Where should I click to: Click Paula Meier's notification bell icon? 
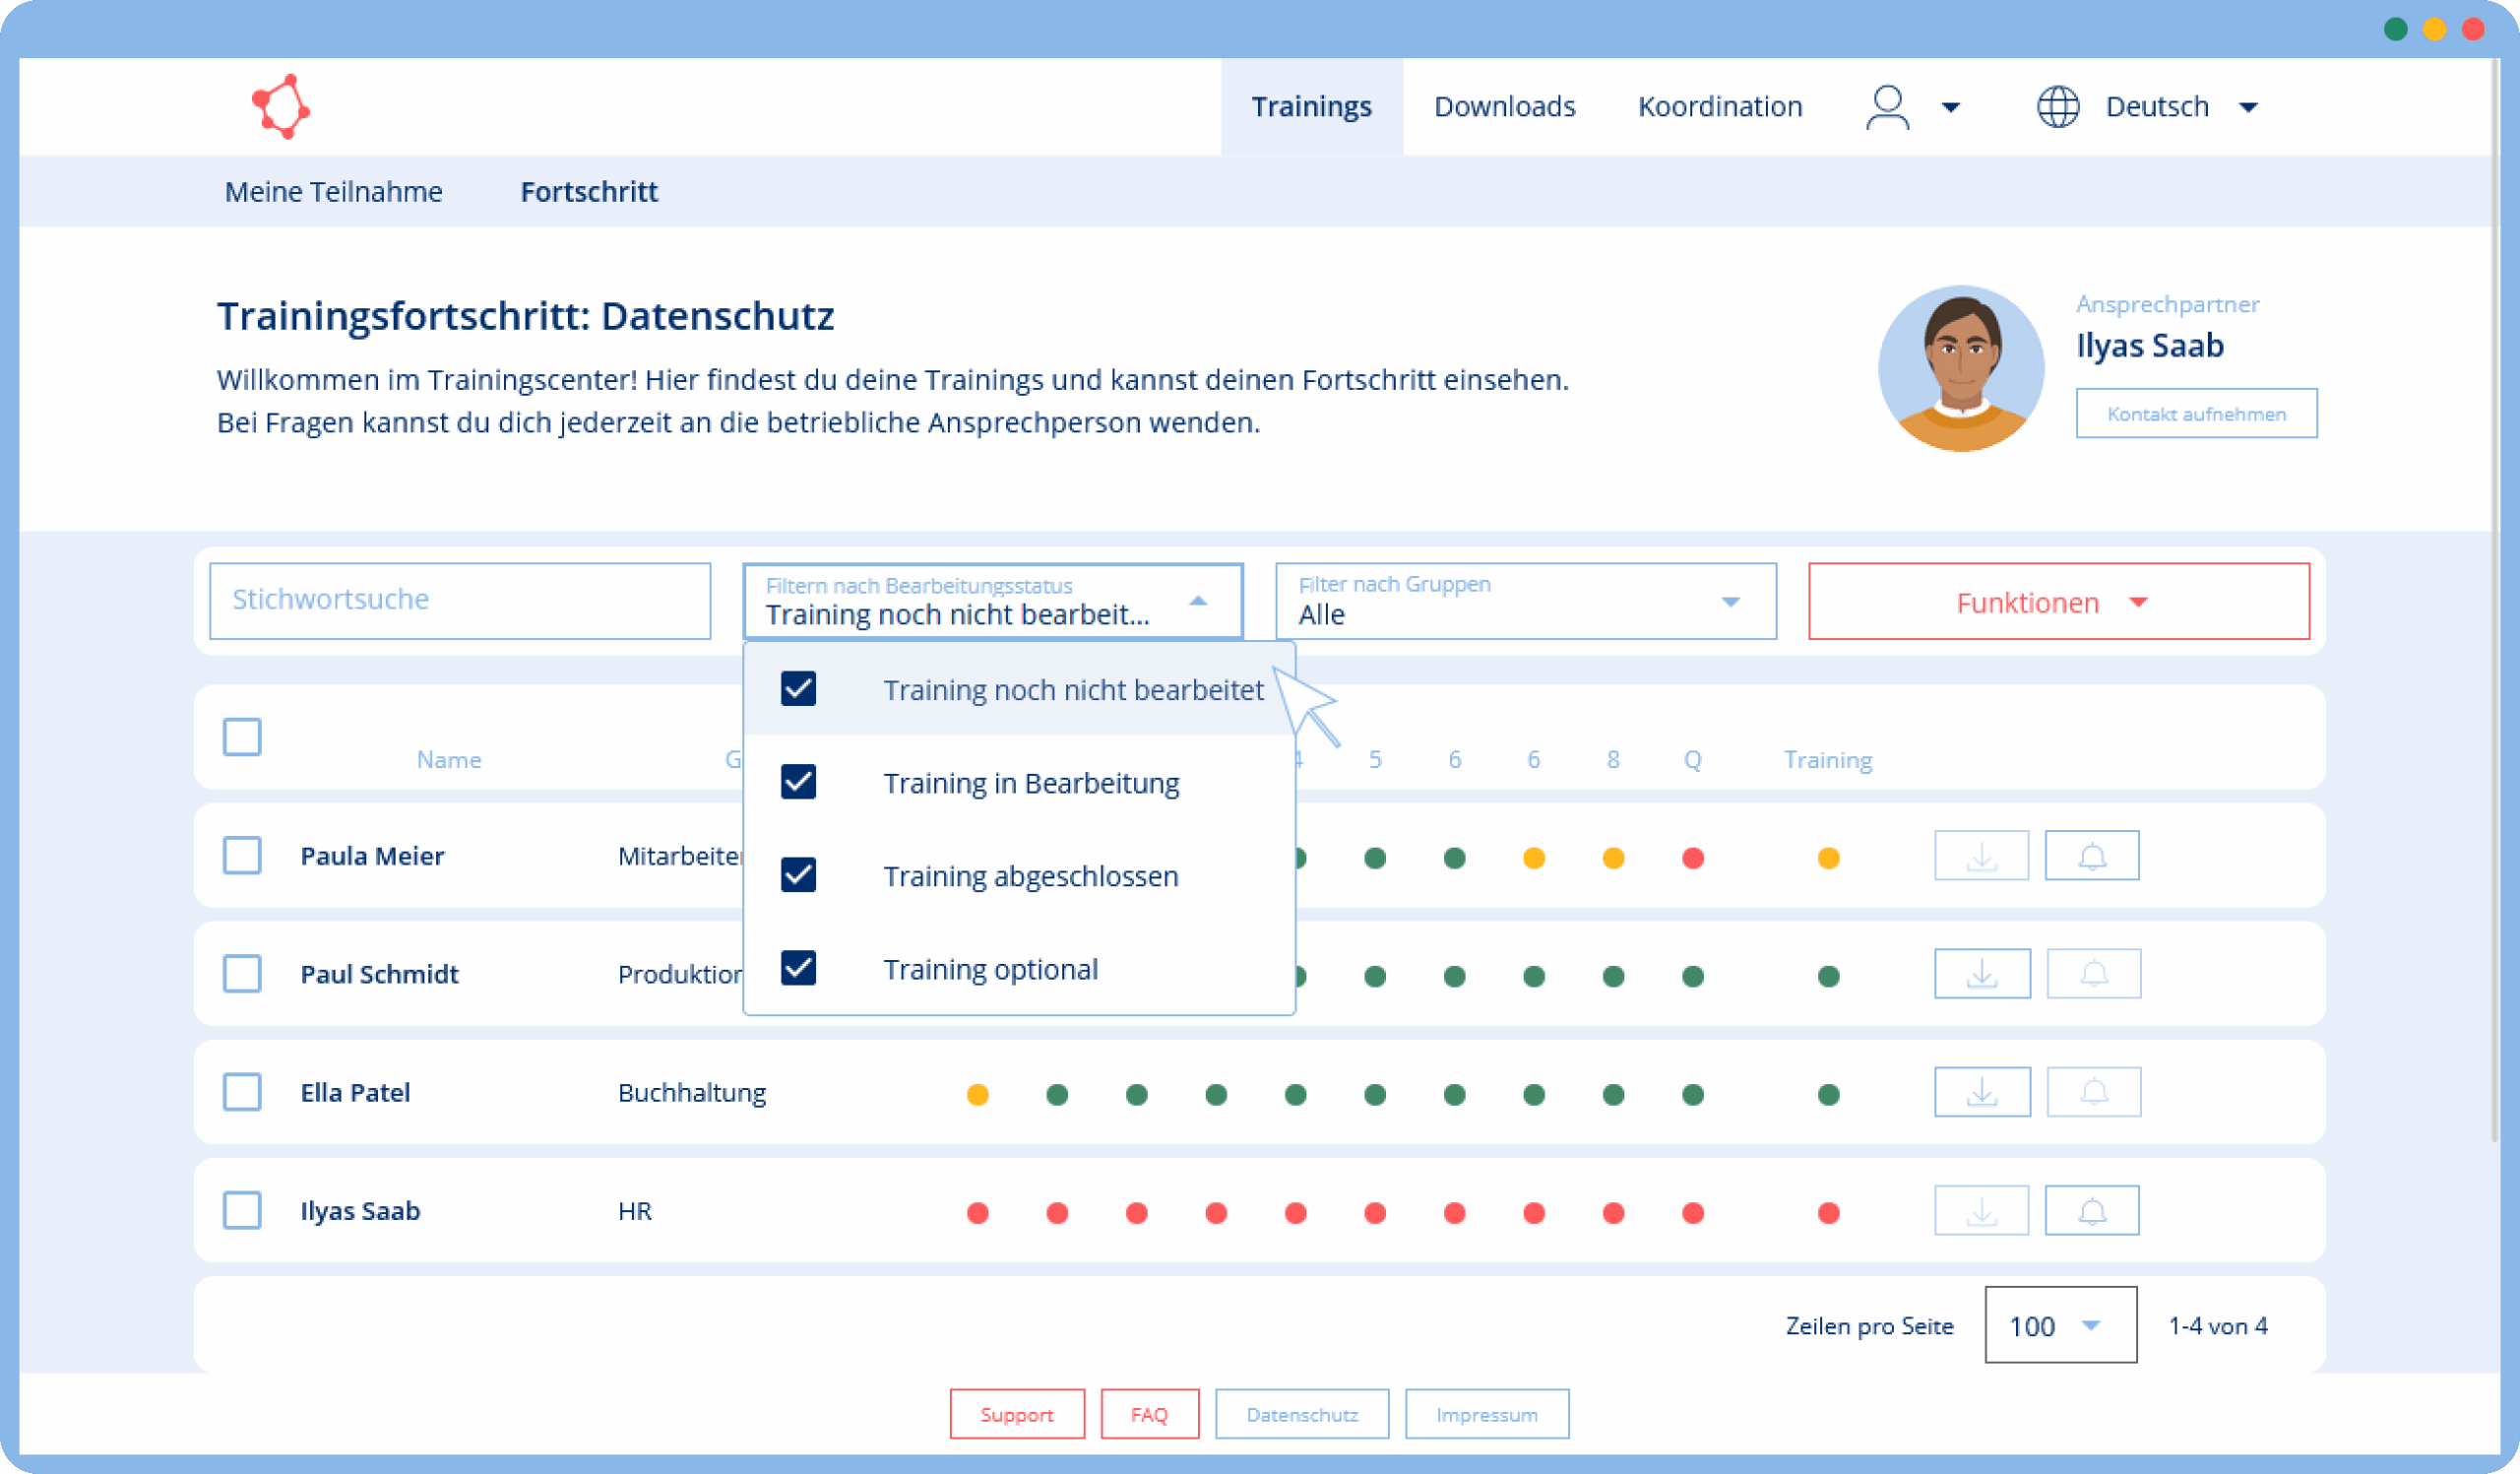coord(2091,856)
